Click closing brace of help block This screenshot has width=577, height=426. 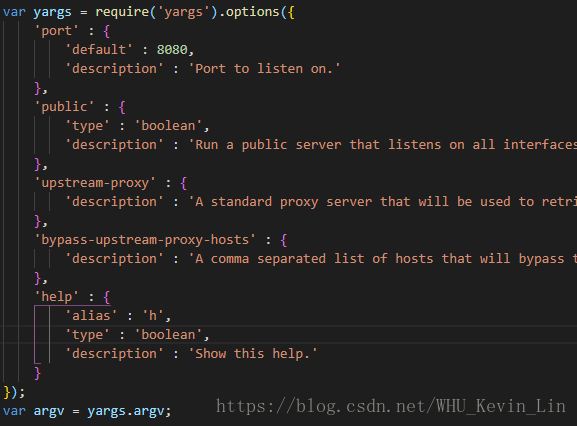click(x=37, y=373)
